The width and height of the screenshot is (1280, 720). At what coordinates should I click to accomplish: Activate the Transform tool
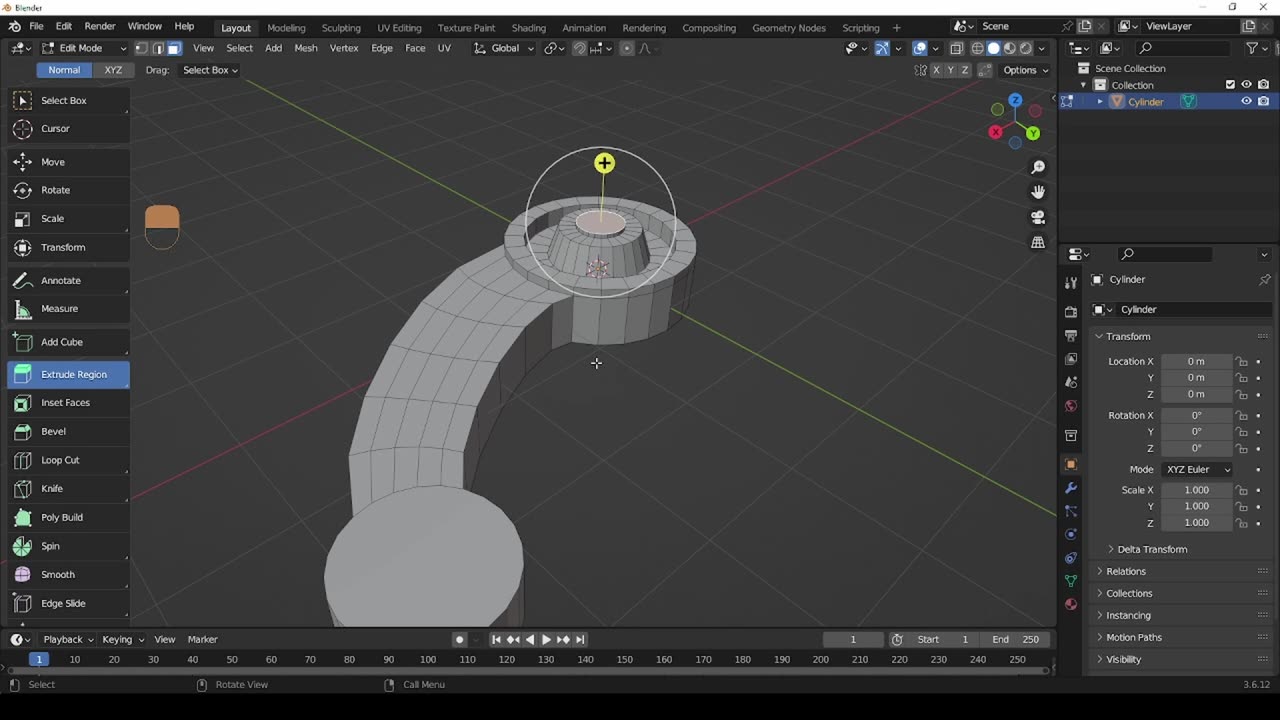tap(68, 247)
